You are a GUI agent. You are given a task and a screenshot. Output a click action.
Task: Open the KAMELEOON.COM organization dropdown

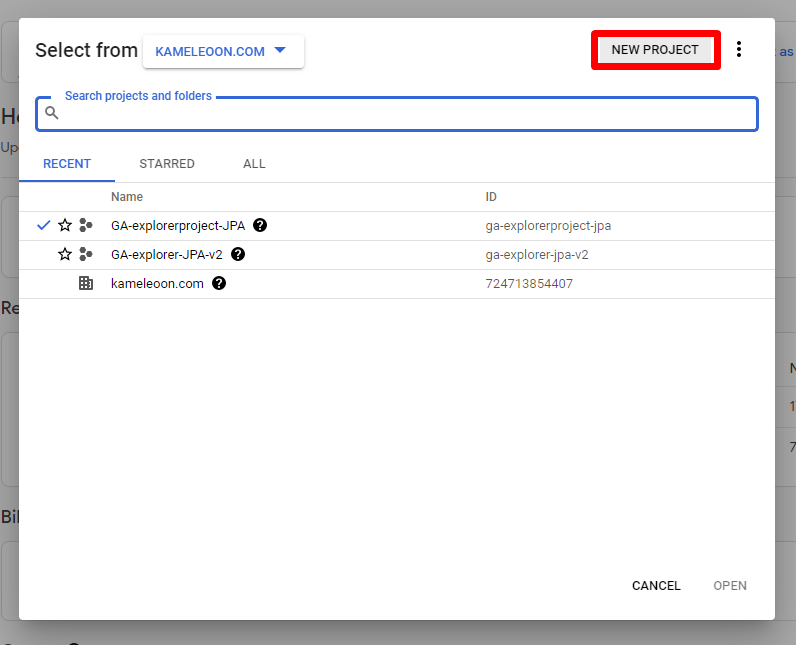[x=223, y=51]
